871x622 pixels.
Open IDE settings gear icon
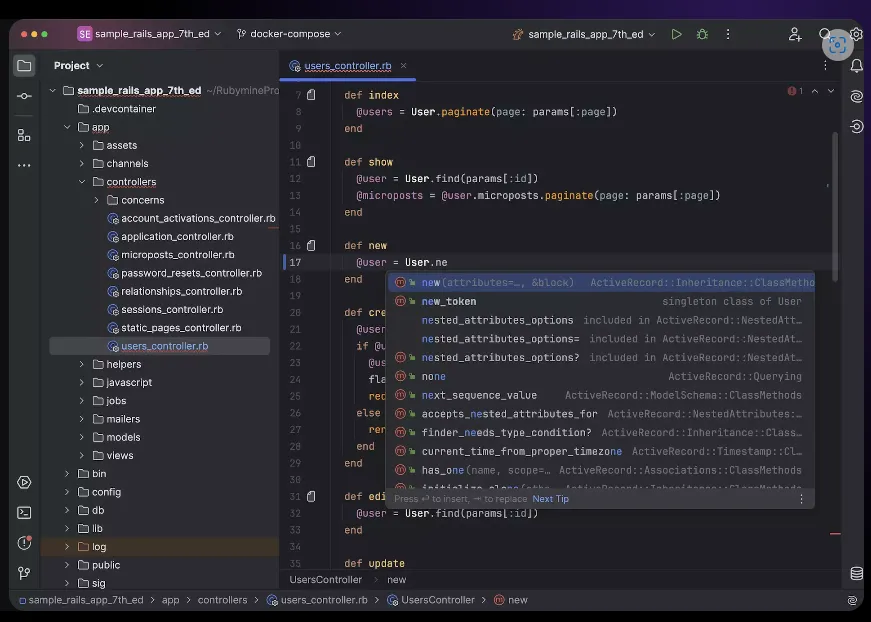(857, 34)
